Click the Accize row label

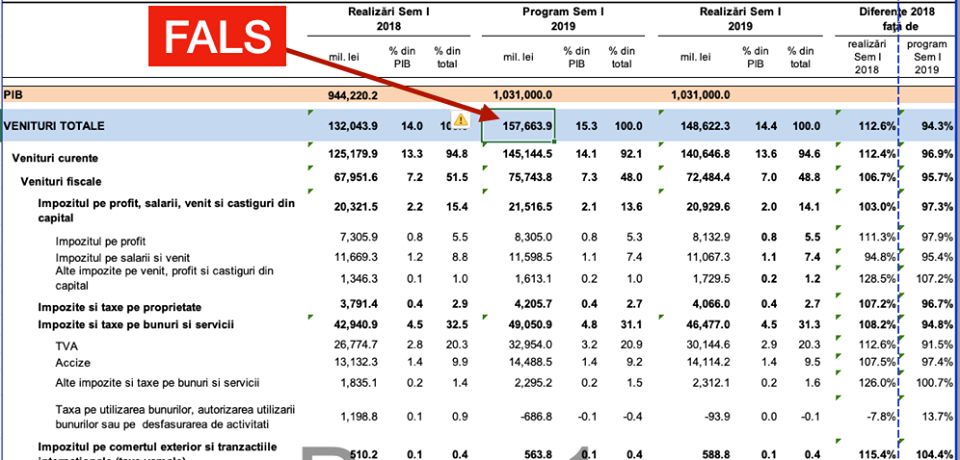[x=74, y=362]
